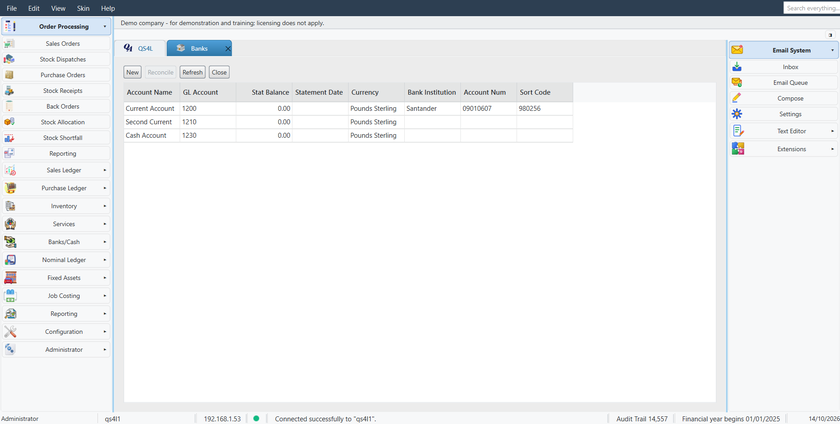
Task: Open the File menu
Action: (11, 8)
